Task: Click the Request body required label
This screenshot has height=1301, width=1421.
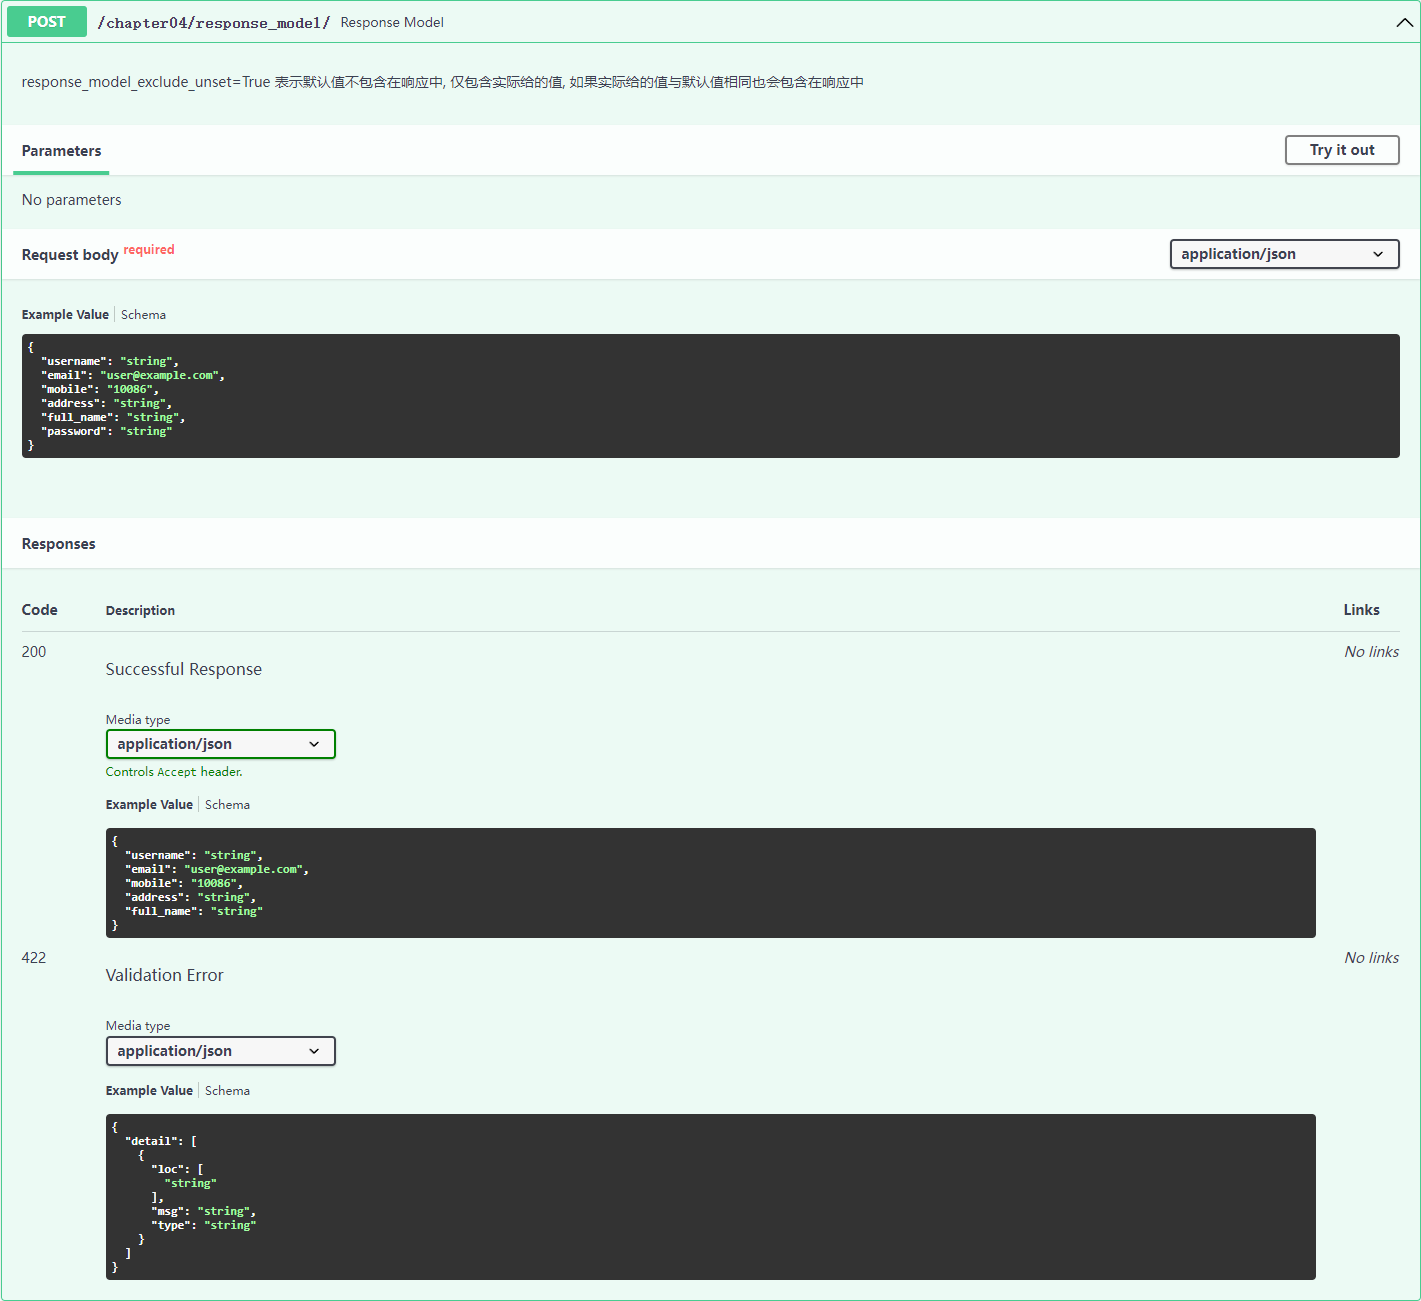Action: coord(149,250)
